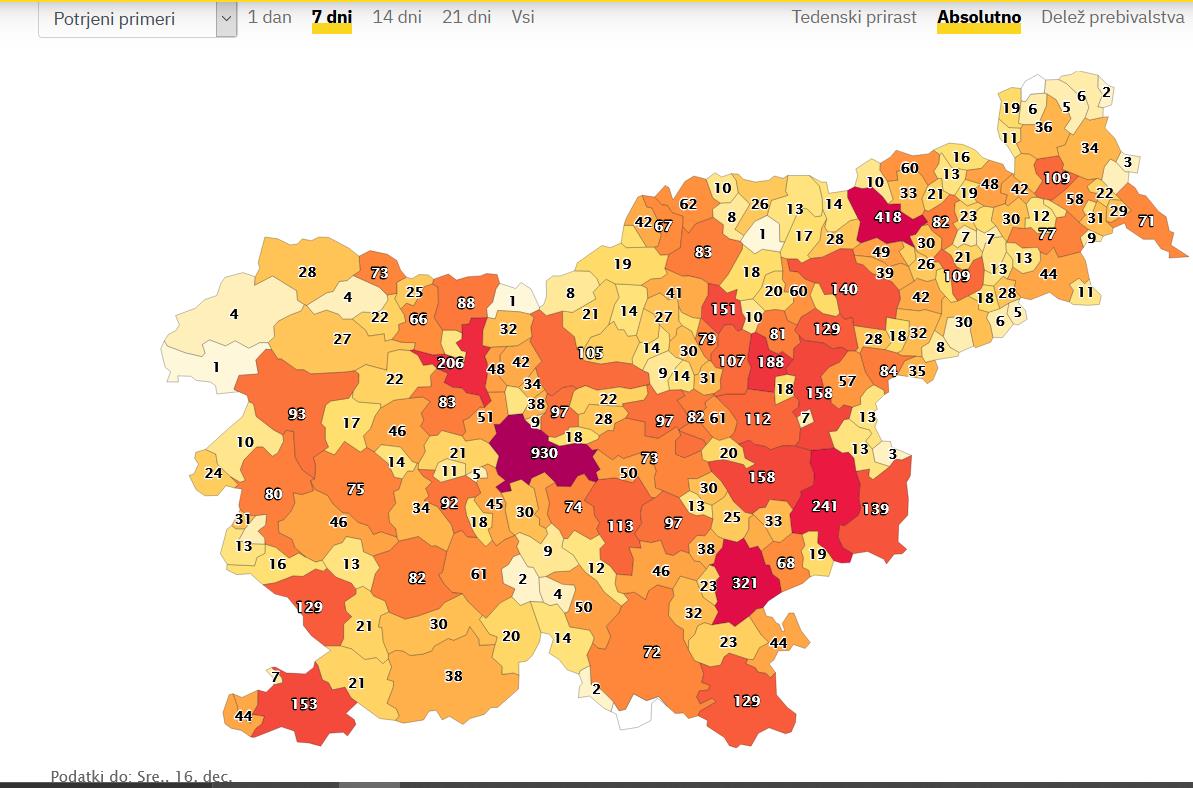This screenshot has height=788, width=1193.
Task: Click the map area marked 84
Action: pyautogui.click(x=888, y=370)
